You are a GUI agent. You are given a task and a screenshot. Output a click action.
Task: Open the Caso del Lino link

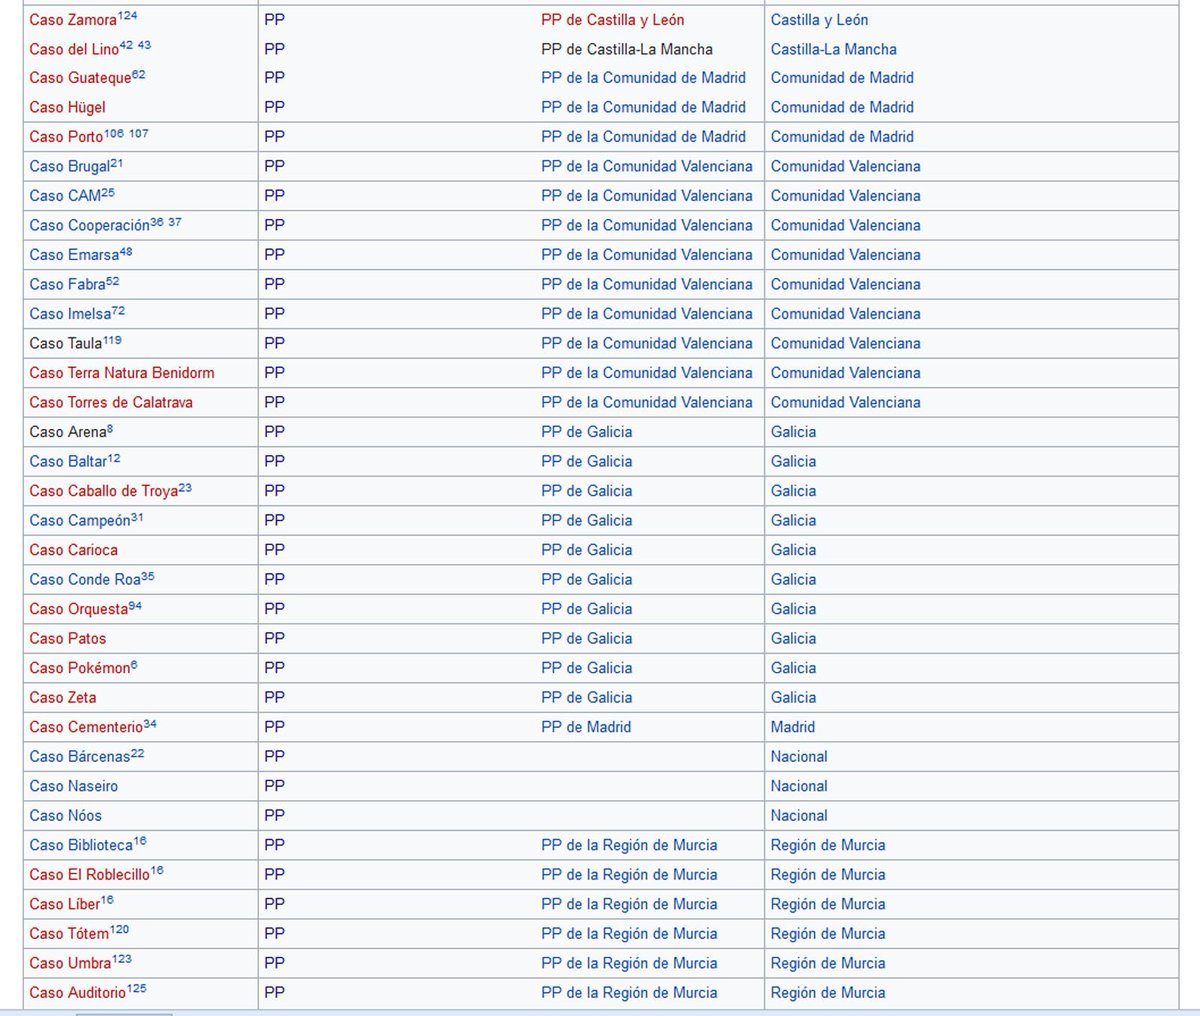[x=74, y=50]
